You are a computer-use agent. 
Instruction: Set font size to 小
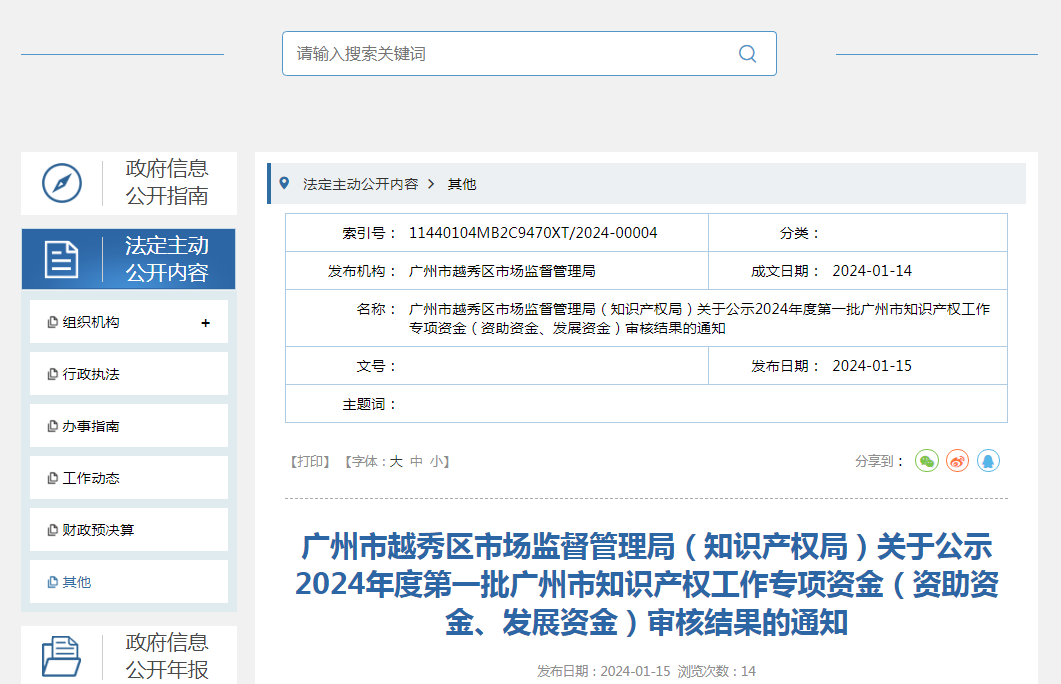click(436, 461)
